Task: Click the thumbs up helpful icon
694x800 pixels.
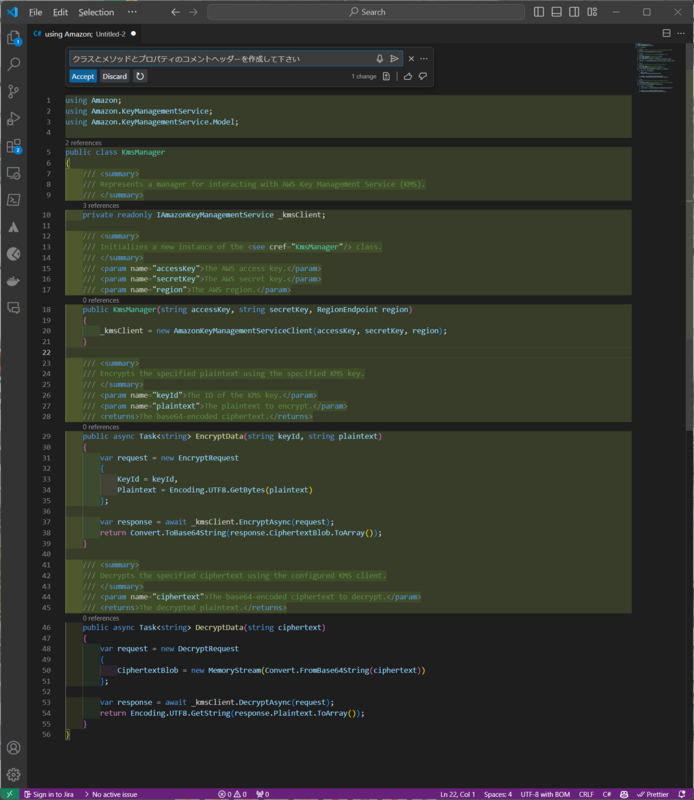Action: point(408,77)
